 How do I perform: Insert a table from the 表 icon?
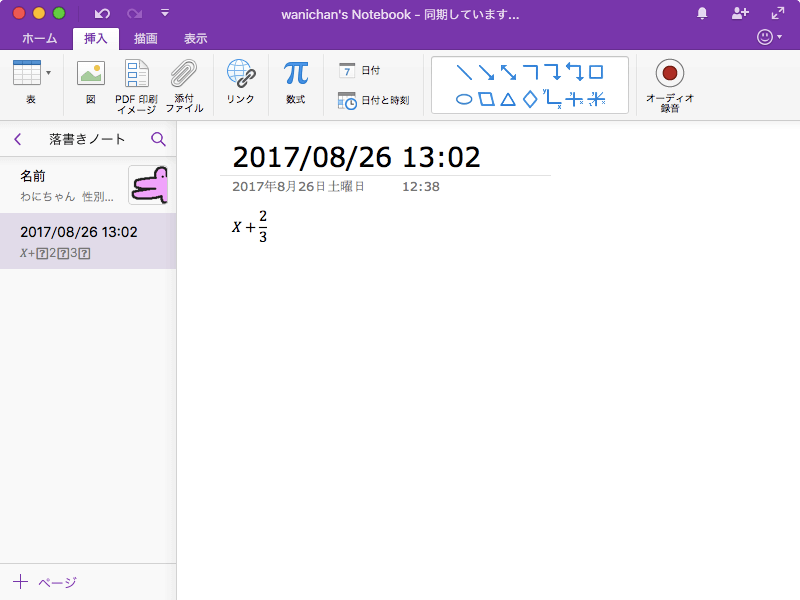[27, 73]
